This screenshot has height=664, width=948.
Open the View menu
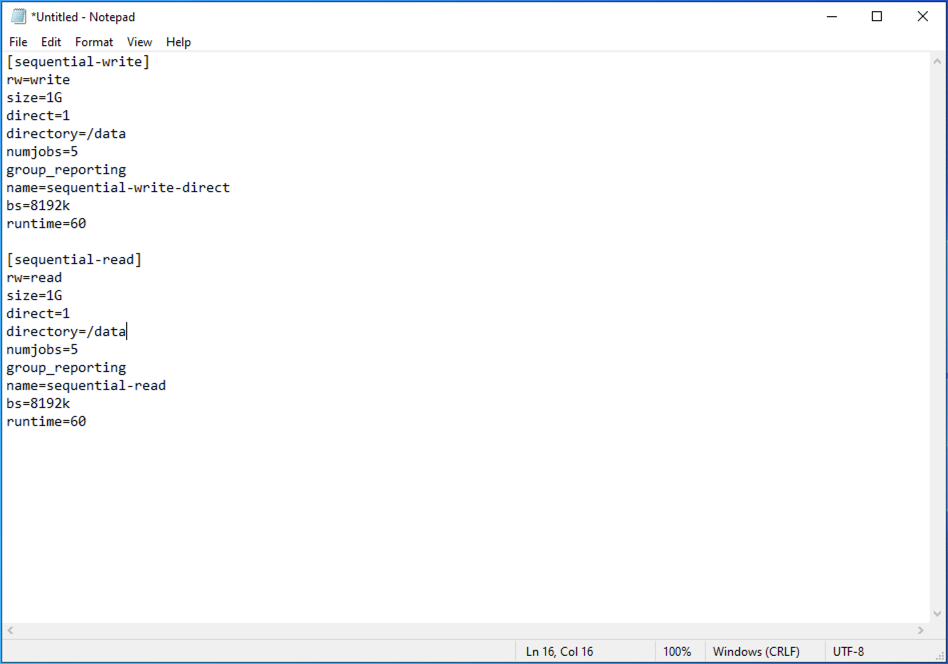point(139,42)
